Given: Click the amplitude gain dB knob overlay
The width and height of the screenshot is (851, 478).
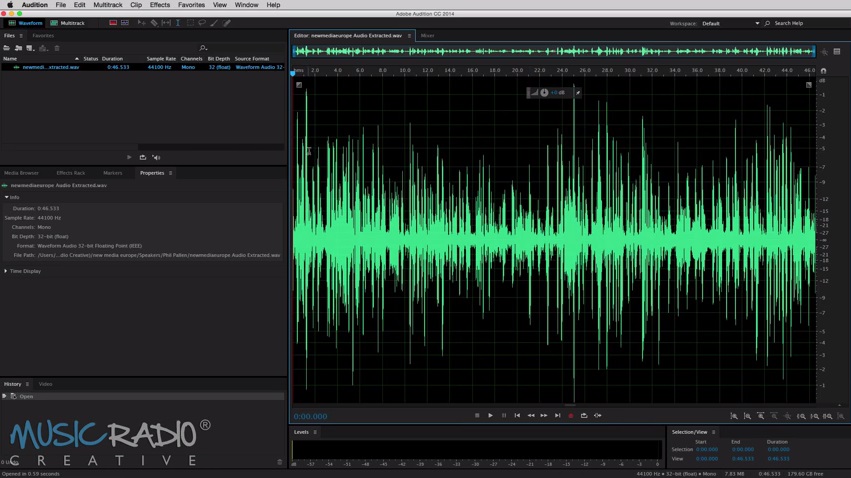Looking at the screenshot, I should [x=545, y=93].
